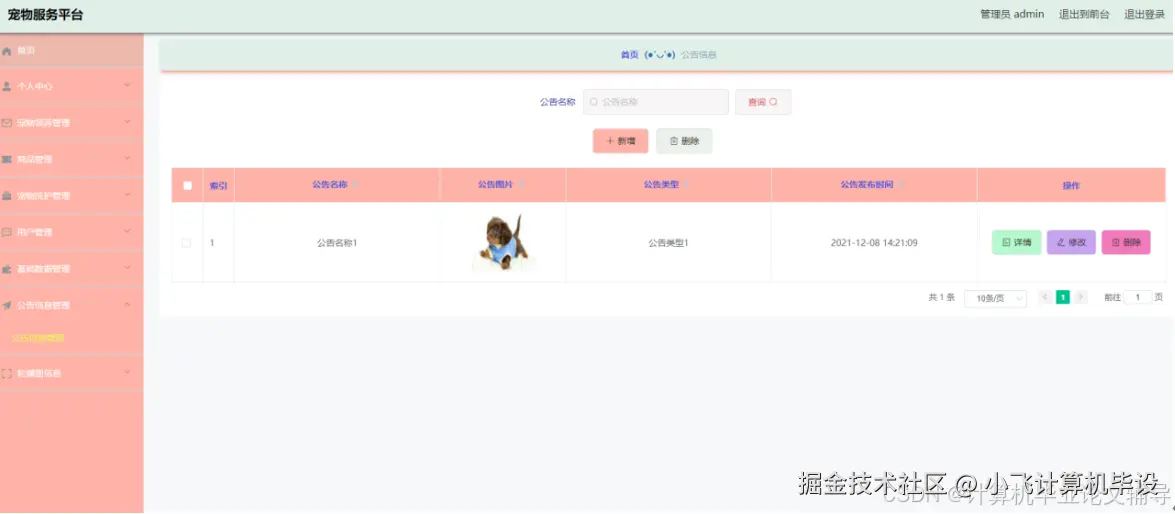1175x514 pixels.
Task: Sort by the 公告类型 column arrows
Action: point(687,184)
